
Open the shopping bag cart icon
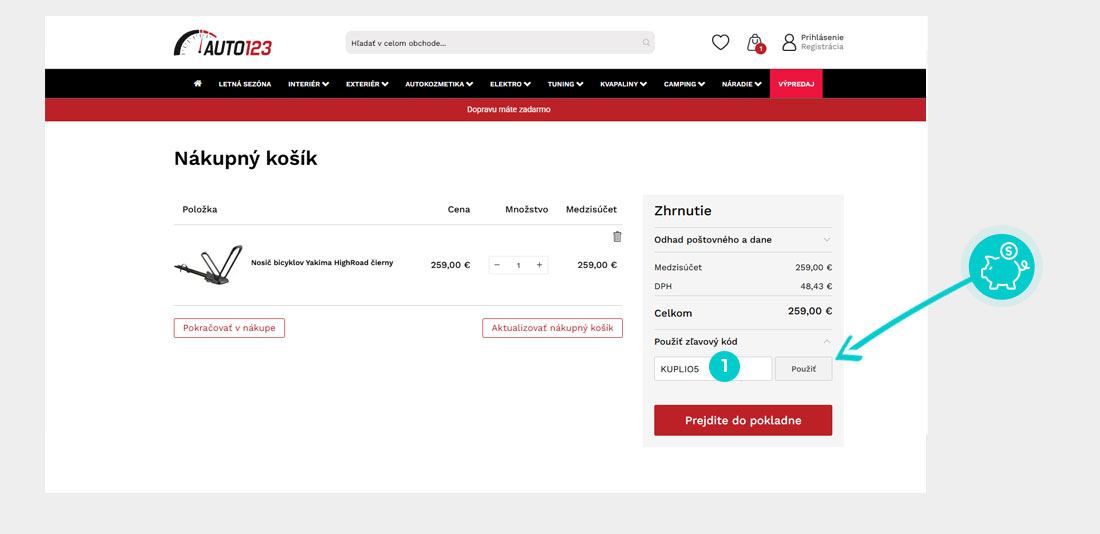755,42
